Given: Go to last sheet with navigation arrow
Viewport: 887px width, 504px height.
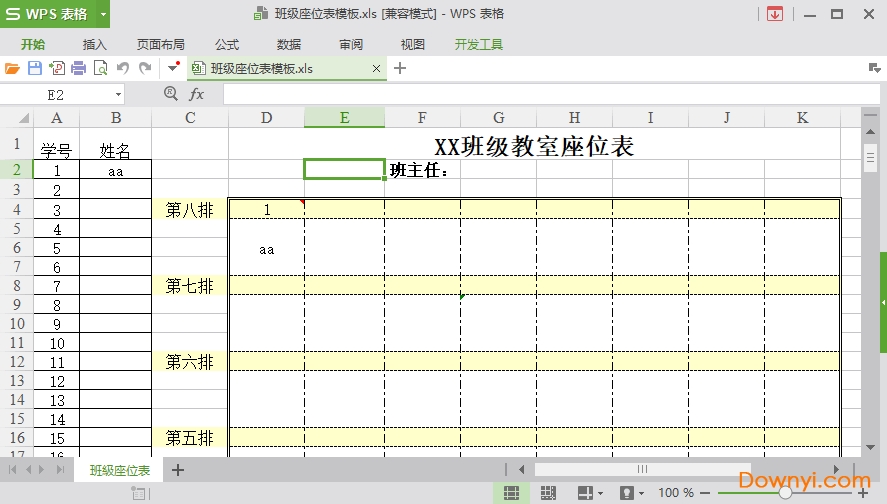Looking at the screenshot, I should 60,469.
